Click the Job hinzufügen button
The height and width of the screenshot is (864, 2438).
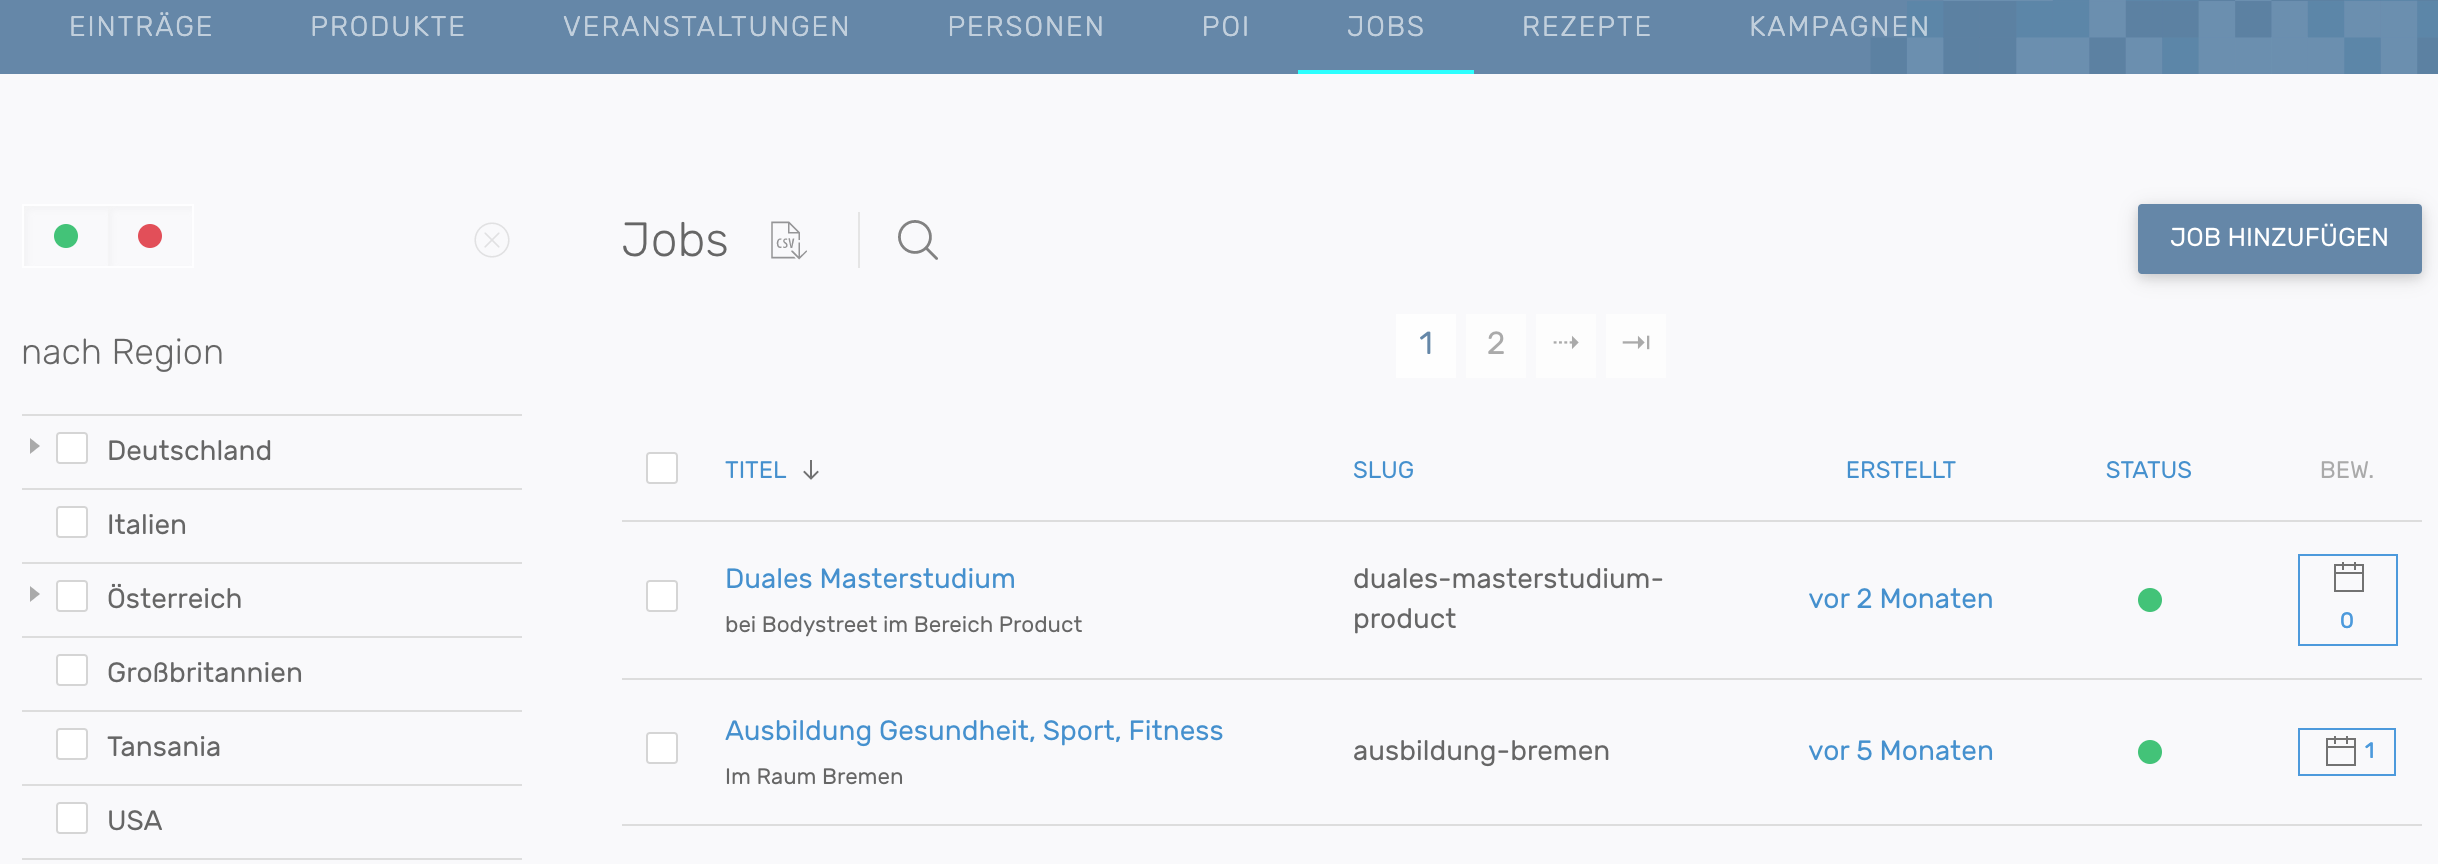pyautogui.click(x=2279, y=238)
